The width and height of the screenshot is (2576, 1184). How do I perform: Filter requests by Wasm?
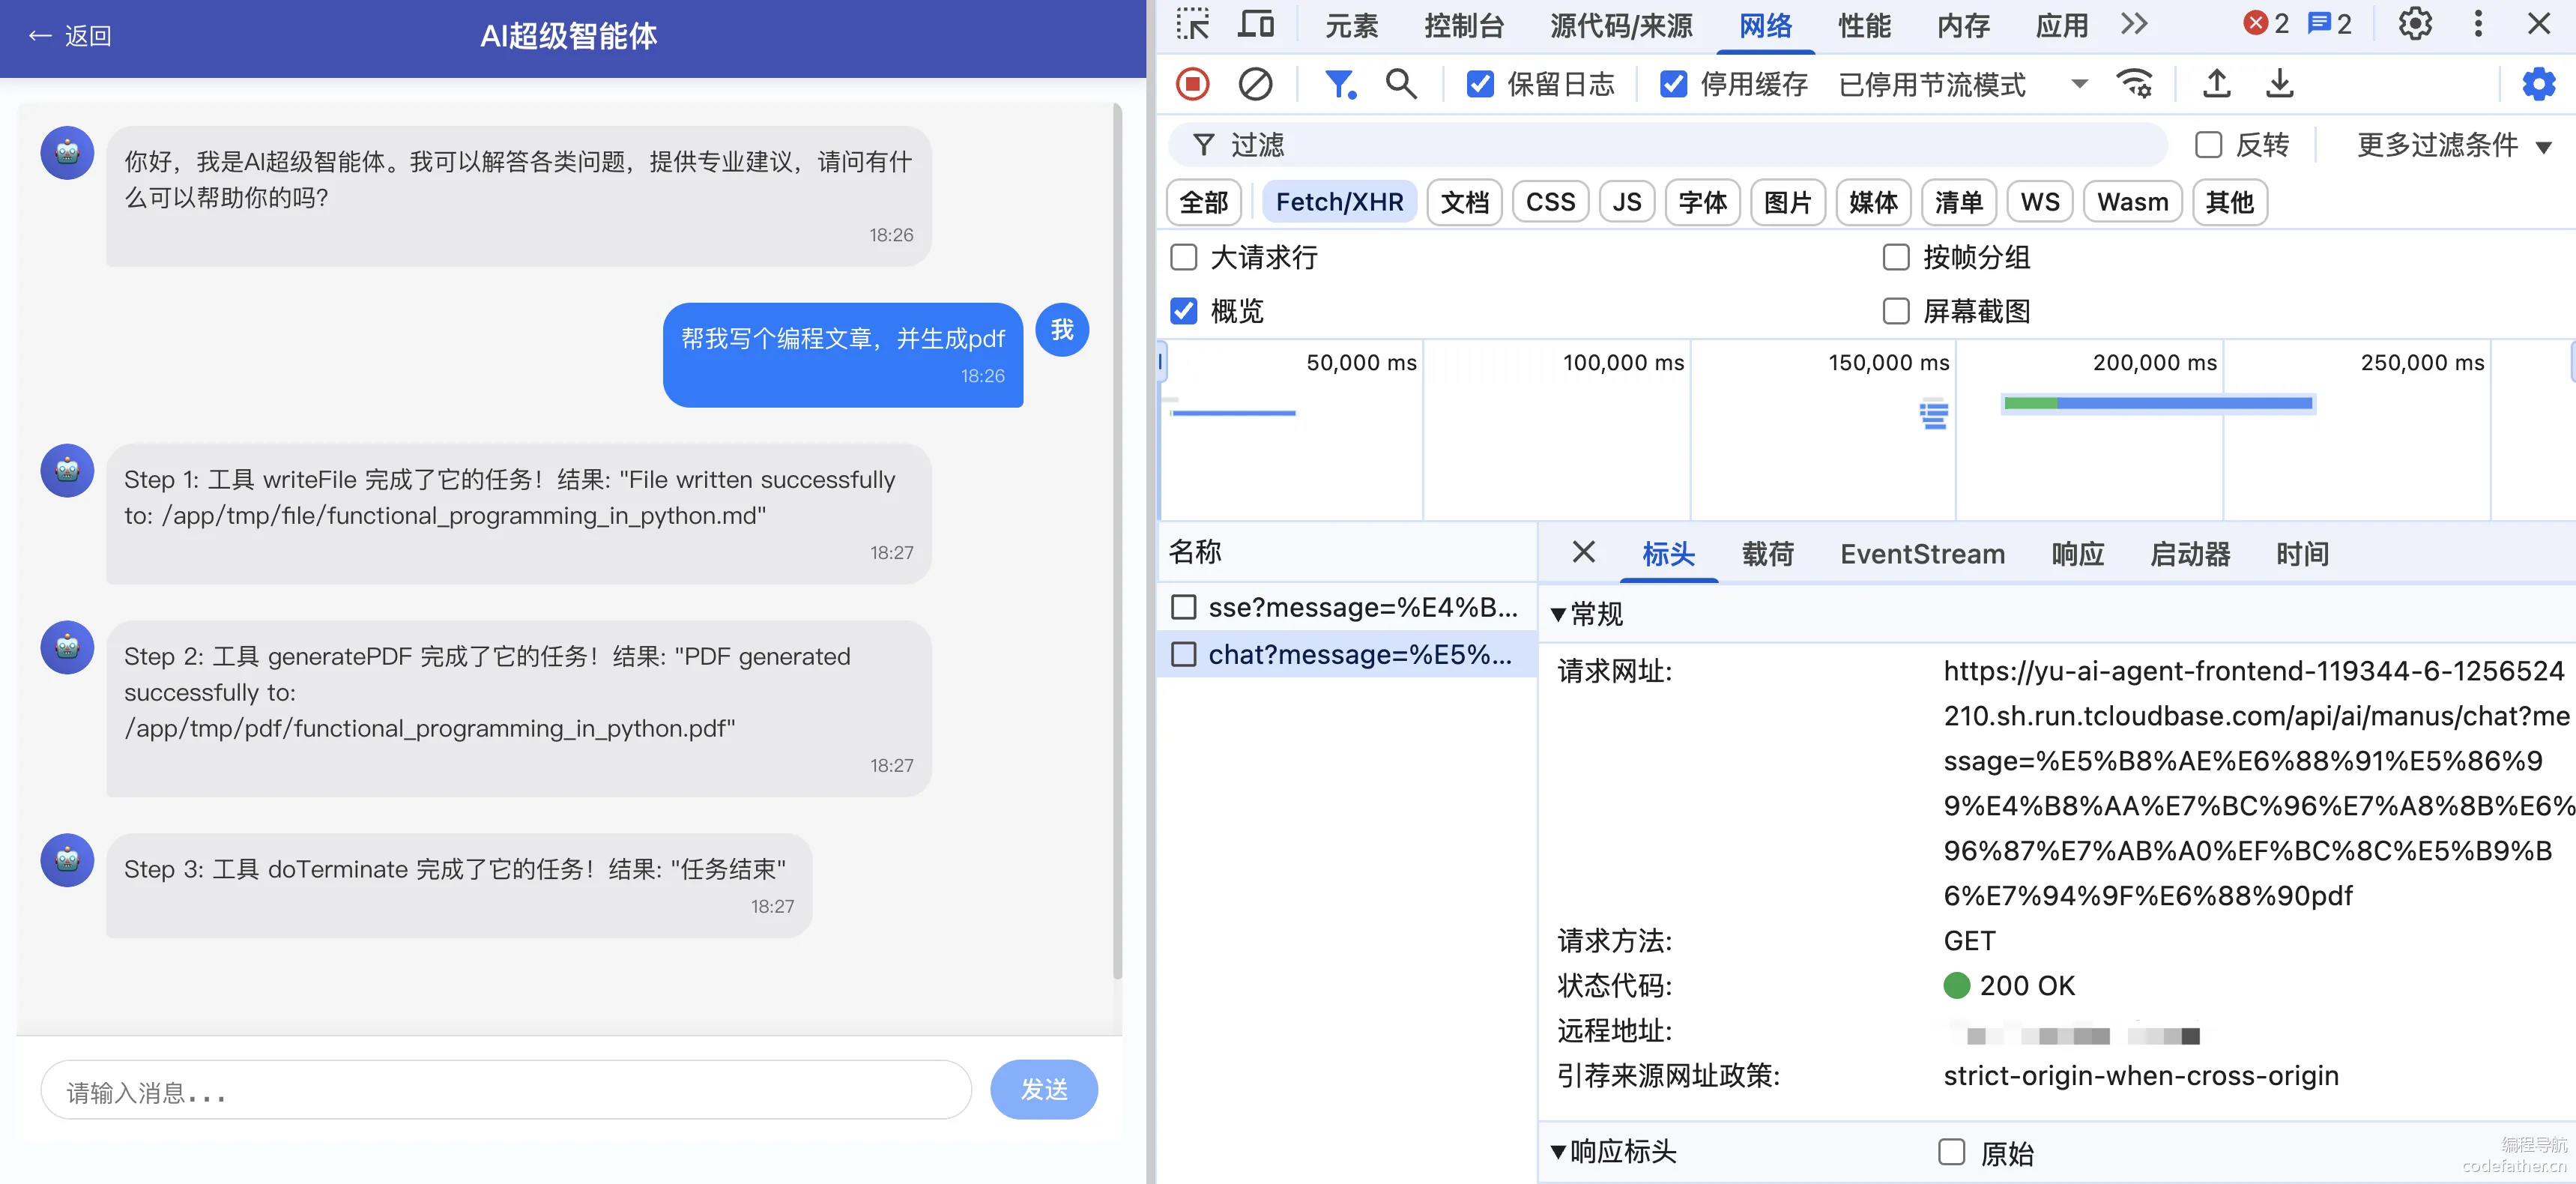click(x=2132, y=203)
